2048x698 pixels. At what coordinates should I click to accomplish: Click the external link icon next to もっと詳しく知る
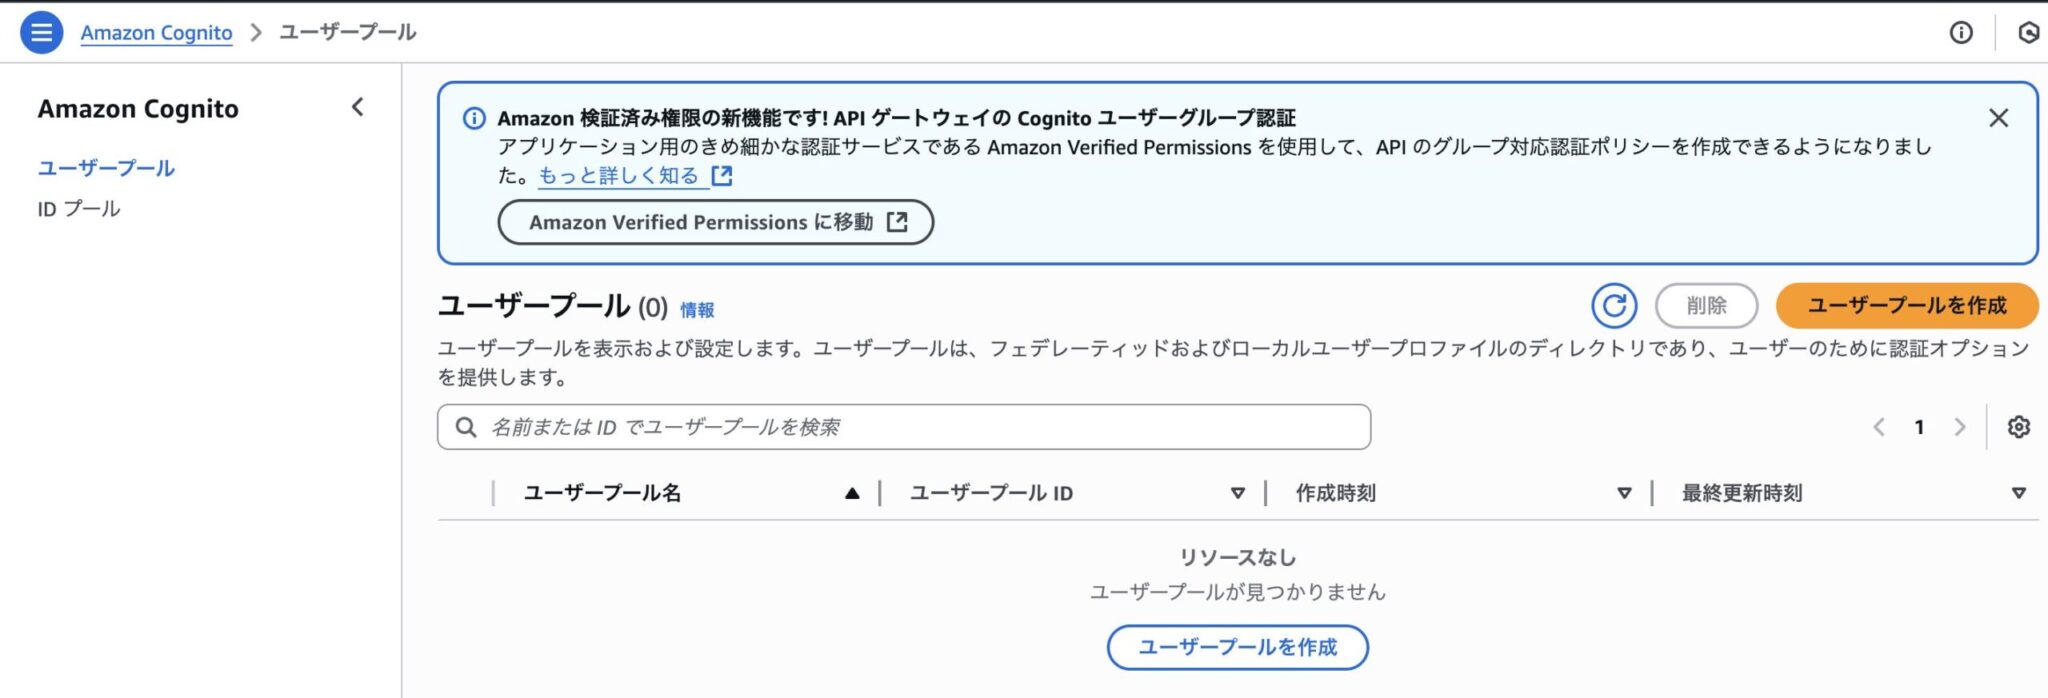pyautogui.click(x=722, y=175)
